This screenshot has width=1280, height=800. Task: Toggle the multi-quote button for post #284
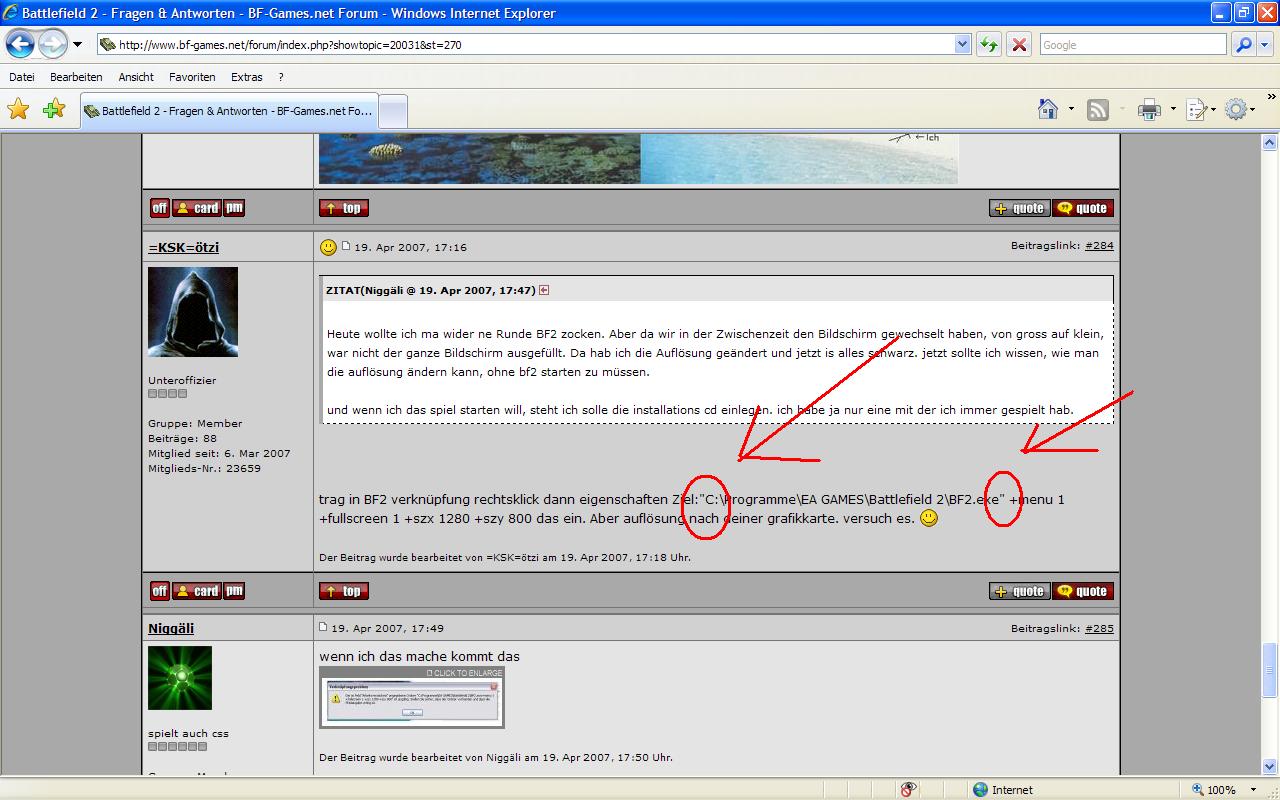(x=1019, y=591)
